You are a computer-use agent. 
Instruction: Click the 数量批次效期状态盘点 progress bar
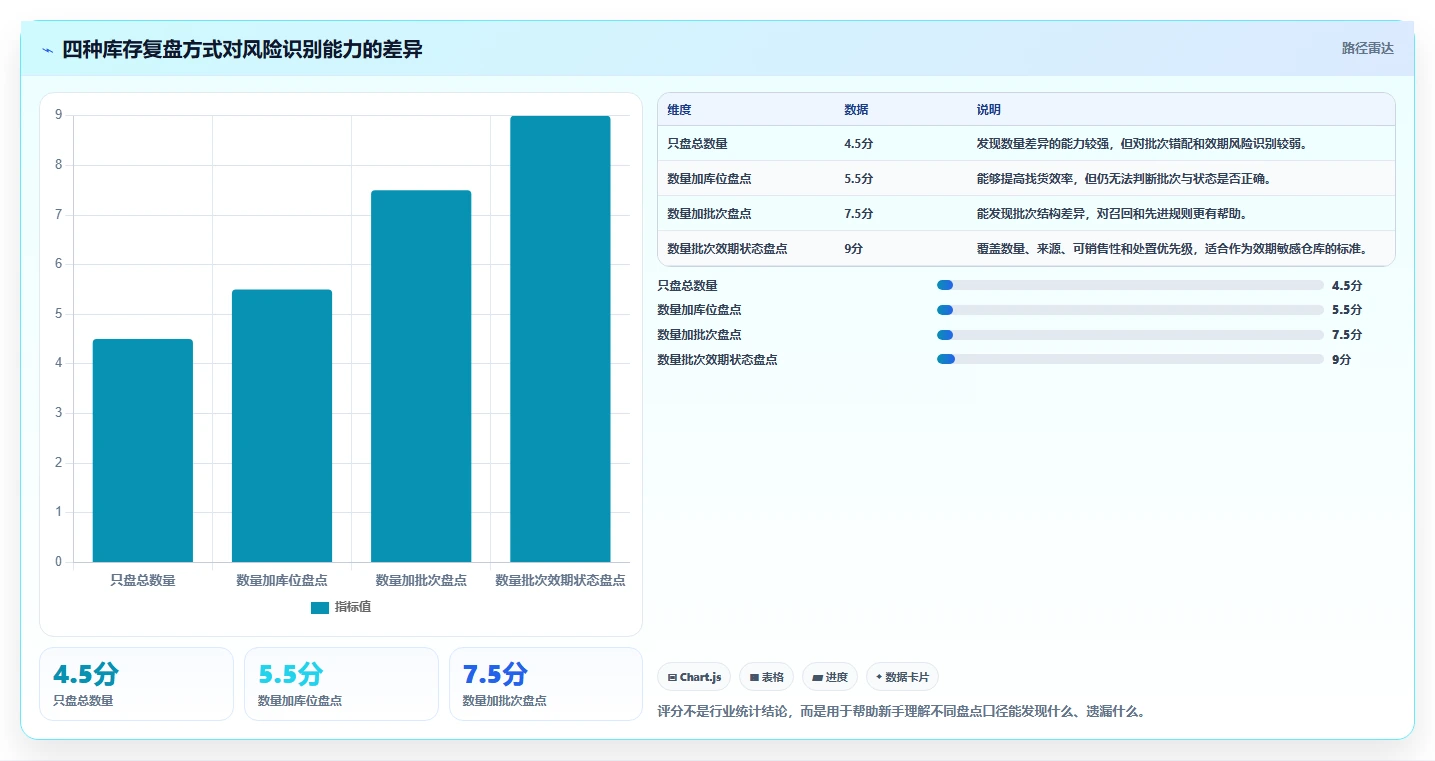click(x=1130, y=359)
